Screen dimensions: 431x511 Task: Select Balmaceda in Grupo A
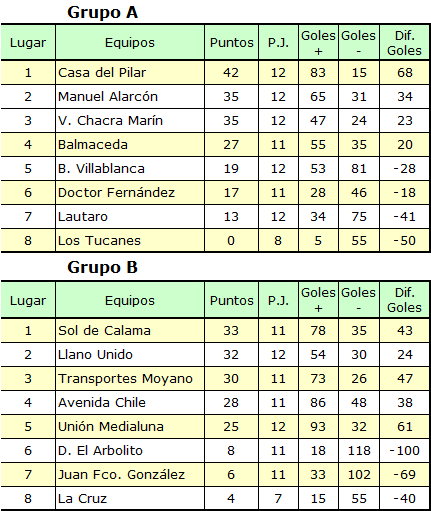pos(130,144)
